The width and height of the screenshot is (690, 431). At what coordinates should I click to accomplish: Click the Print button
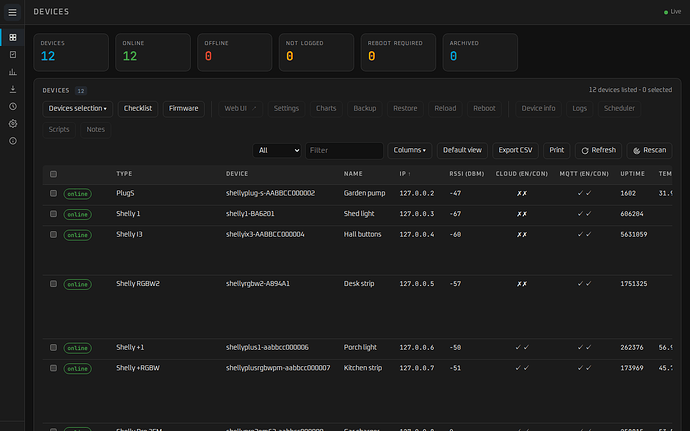pos(557,151)
